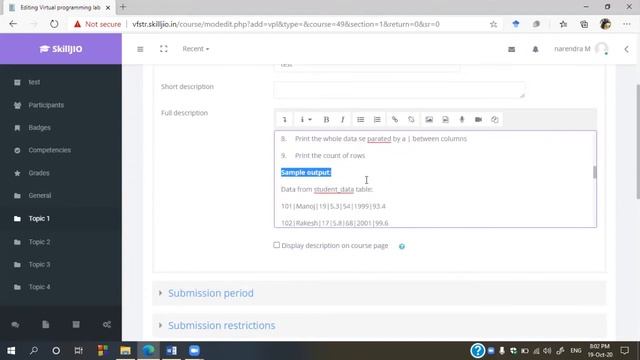Open the paragraph styles dropdown
The image size is (640, 360).
[x=305, y=120]
